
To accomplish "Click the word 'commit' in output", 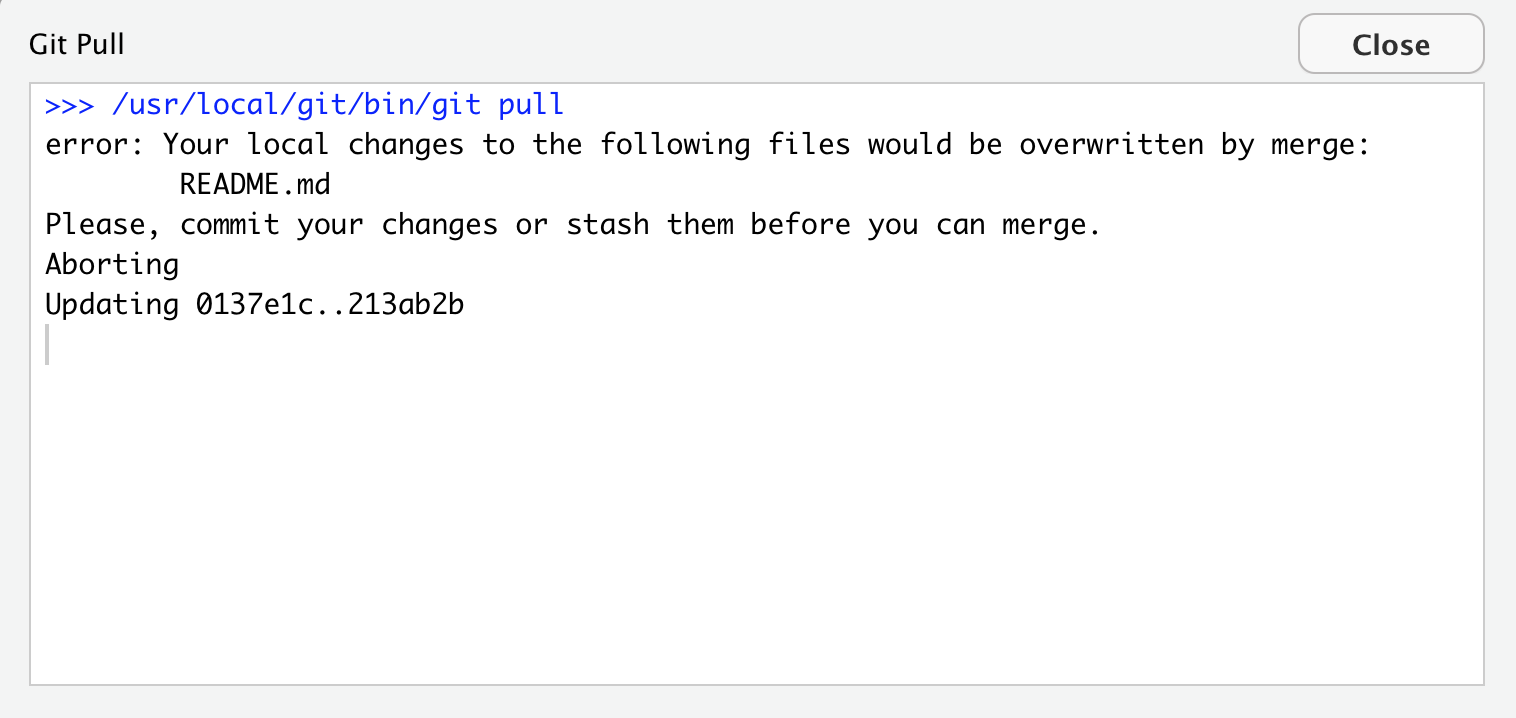I will click(x=230, y=224).
